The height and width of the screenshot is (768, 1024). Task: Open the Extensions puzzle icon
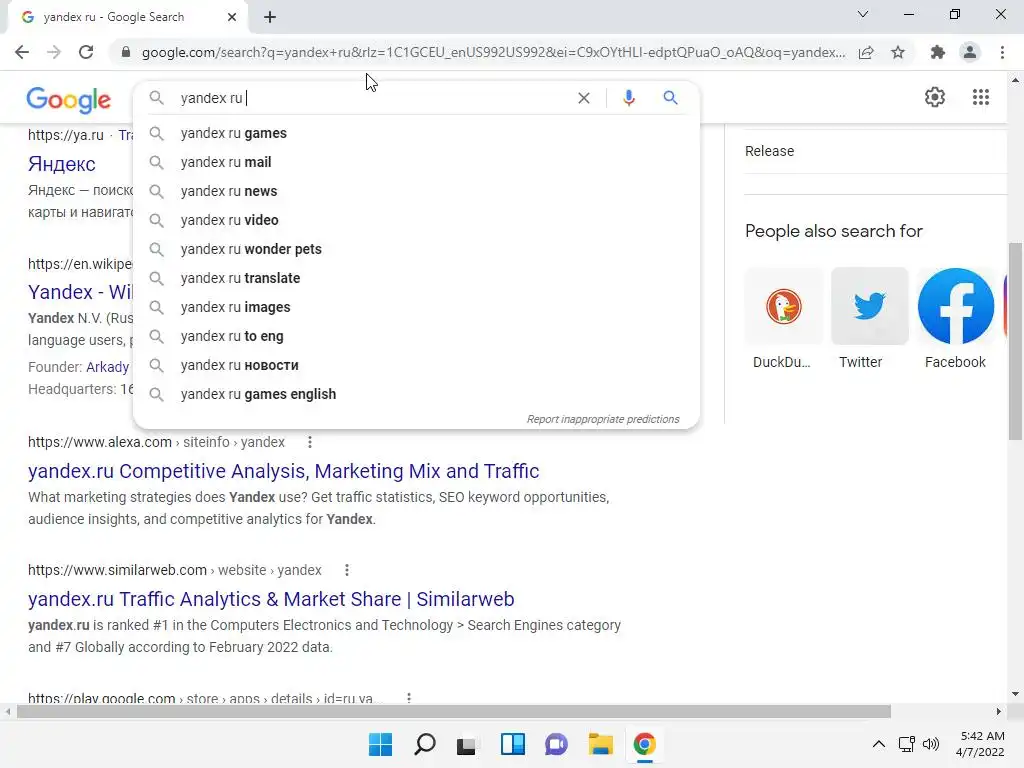938,52
